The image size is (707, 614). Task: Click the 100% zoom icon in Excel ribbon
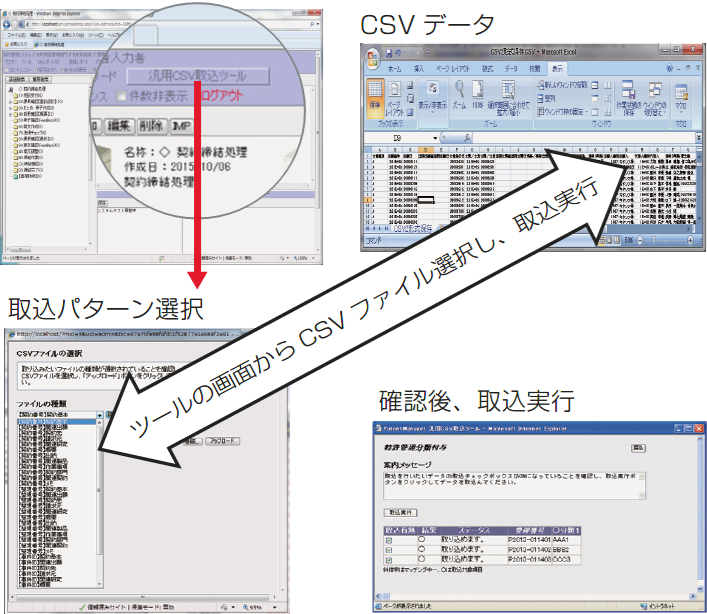click(x=478, y=95)
